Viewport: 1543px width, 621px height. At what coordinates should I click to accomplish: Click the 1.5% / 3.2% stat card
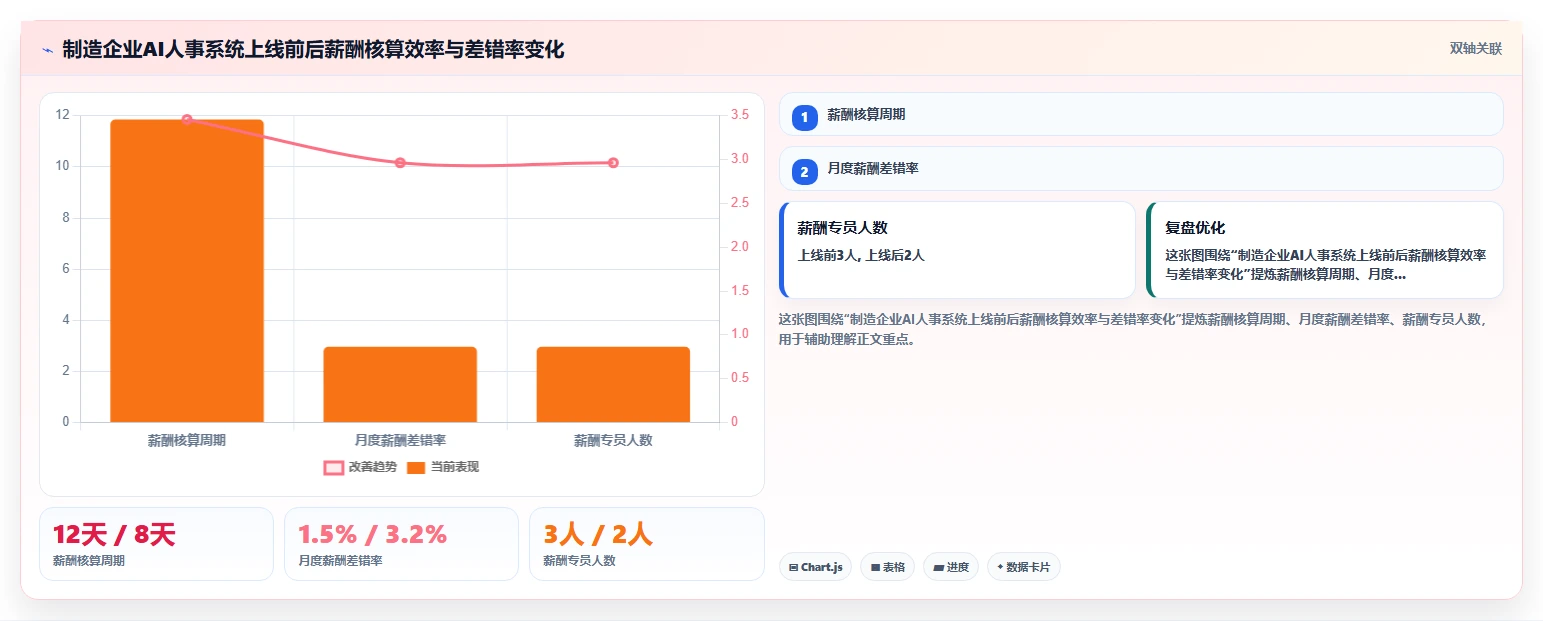pos(401,544)
